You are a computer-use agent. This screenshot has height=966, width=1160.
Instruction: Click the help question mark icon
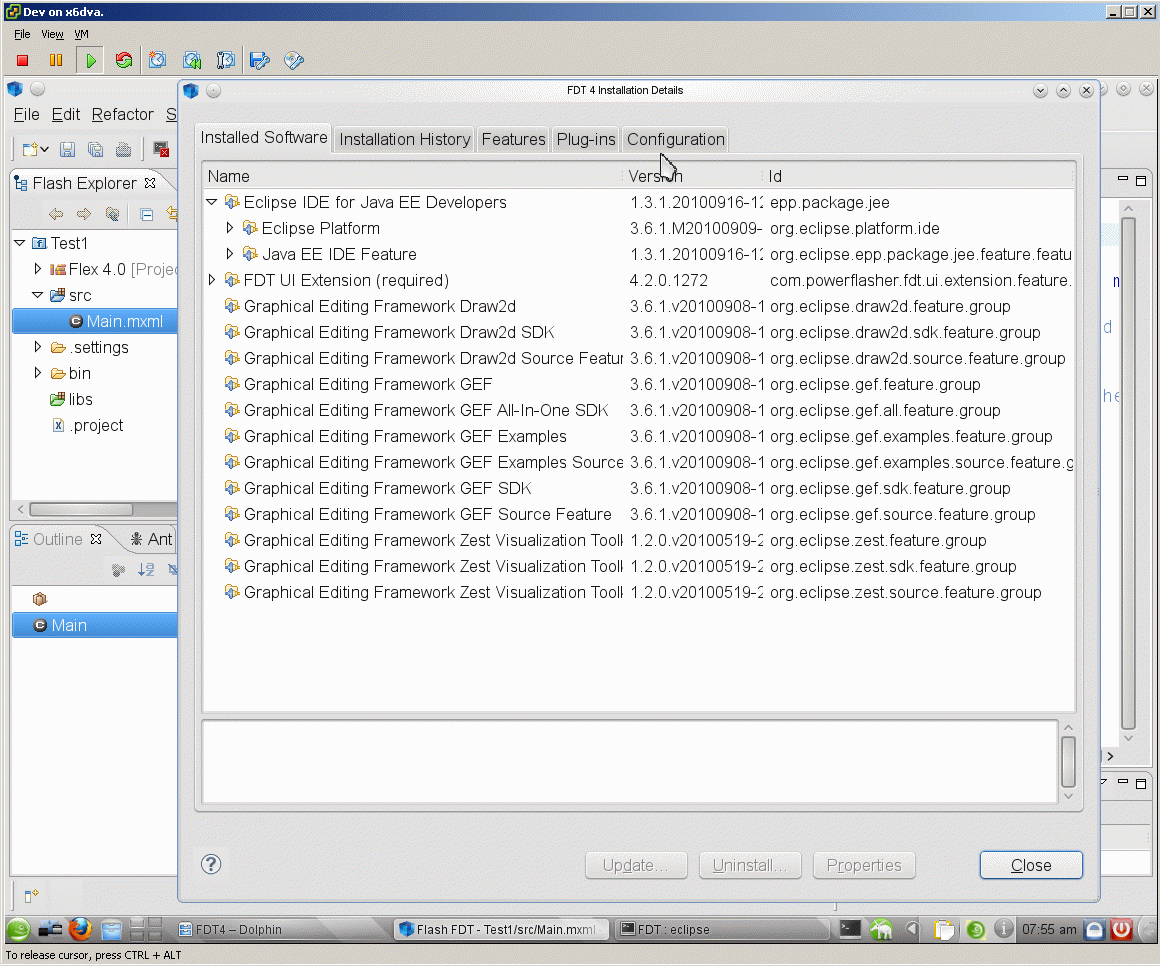click(x=211, y=864)
